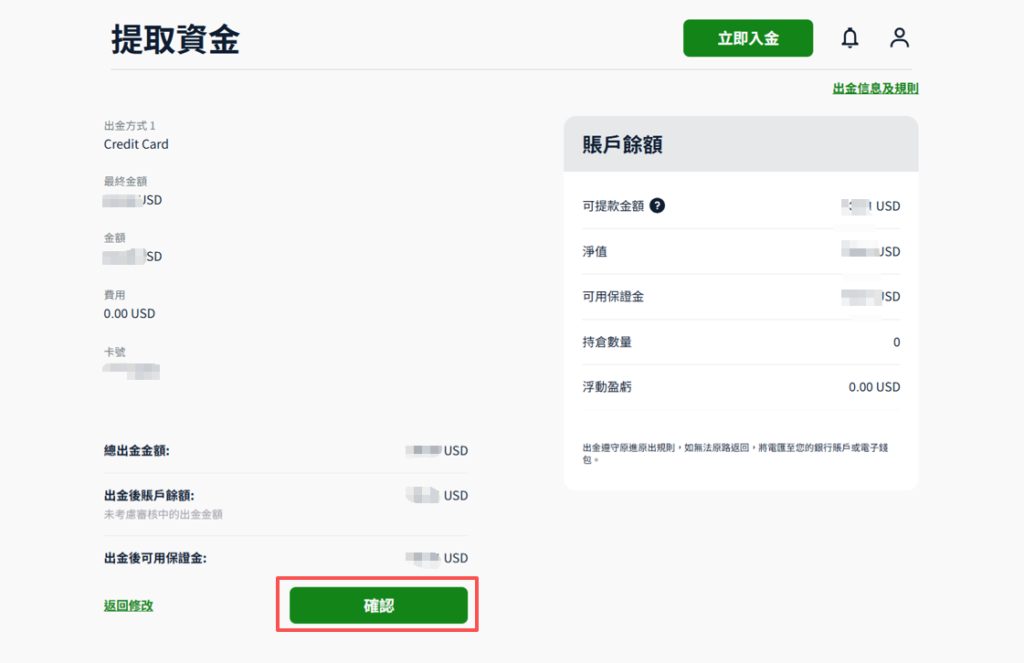The image size is (1024, 663).
Task: Click the 返回修改 link to edit withdrawal
Action: coord(127,605)
